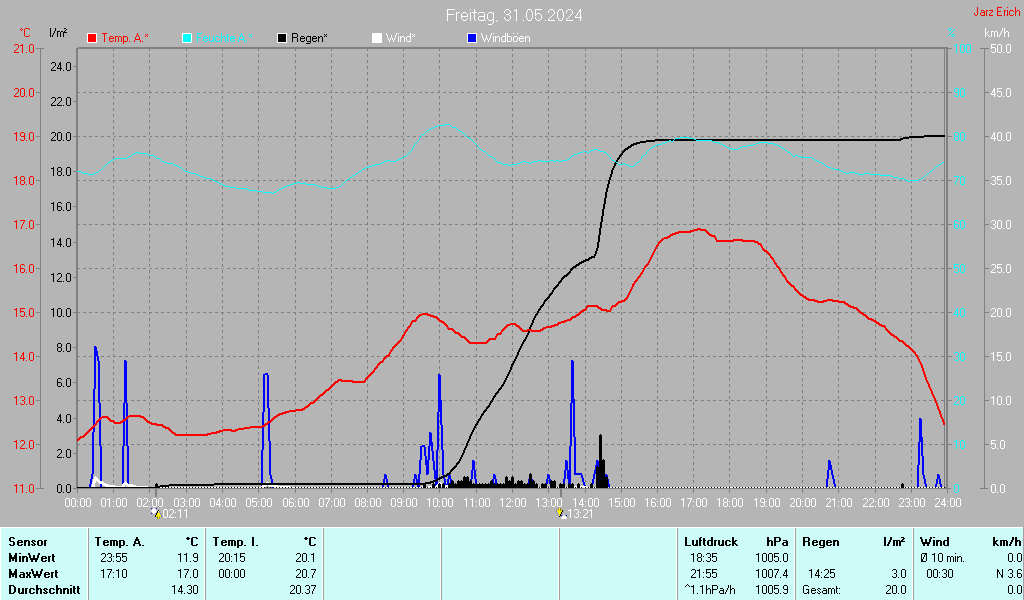The width and height of the screenshot is (1024, 600).
Task: Click the '02:11' moon event time label
Action: pyautogui.click(x=176, y=514)
